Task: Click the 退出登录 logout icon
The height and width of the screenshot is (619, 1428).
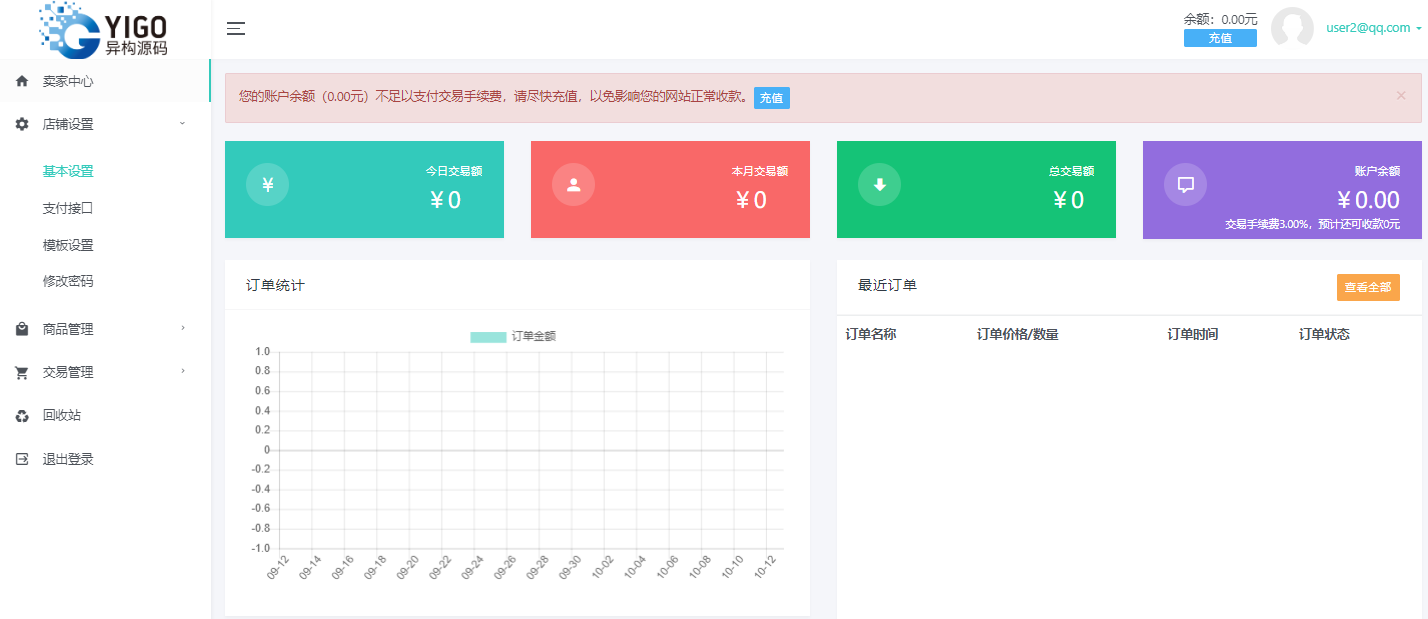Action: click(19, 459)
